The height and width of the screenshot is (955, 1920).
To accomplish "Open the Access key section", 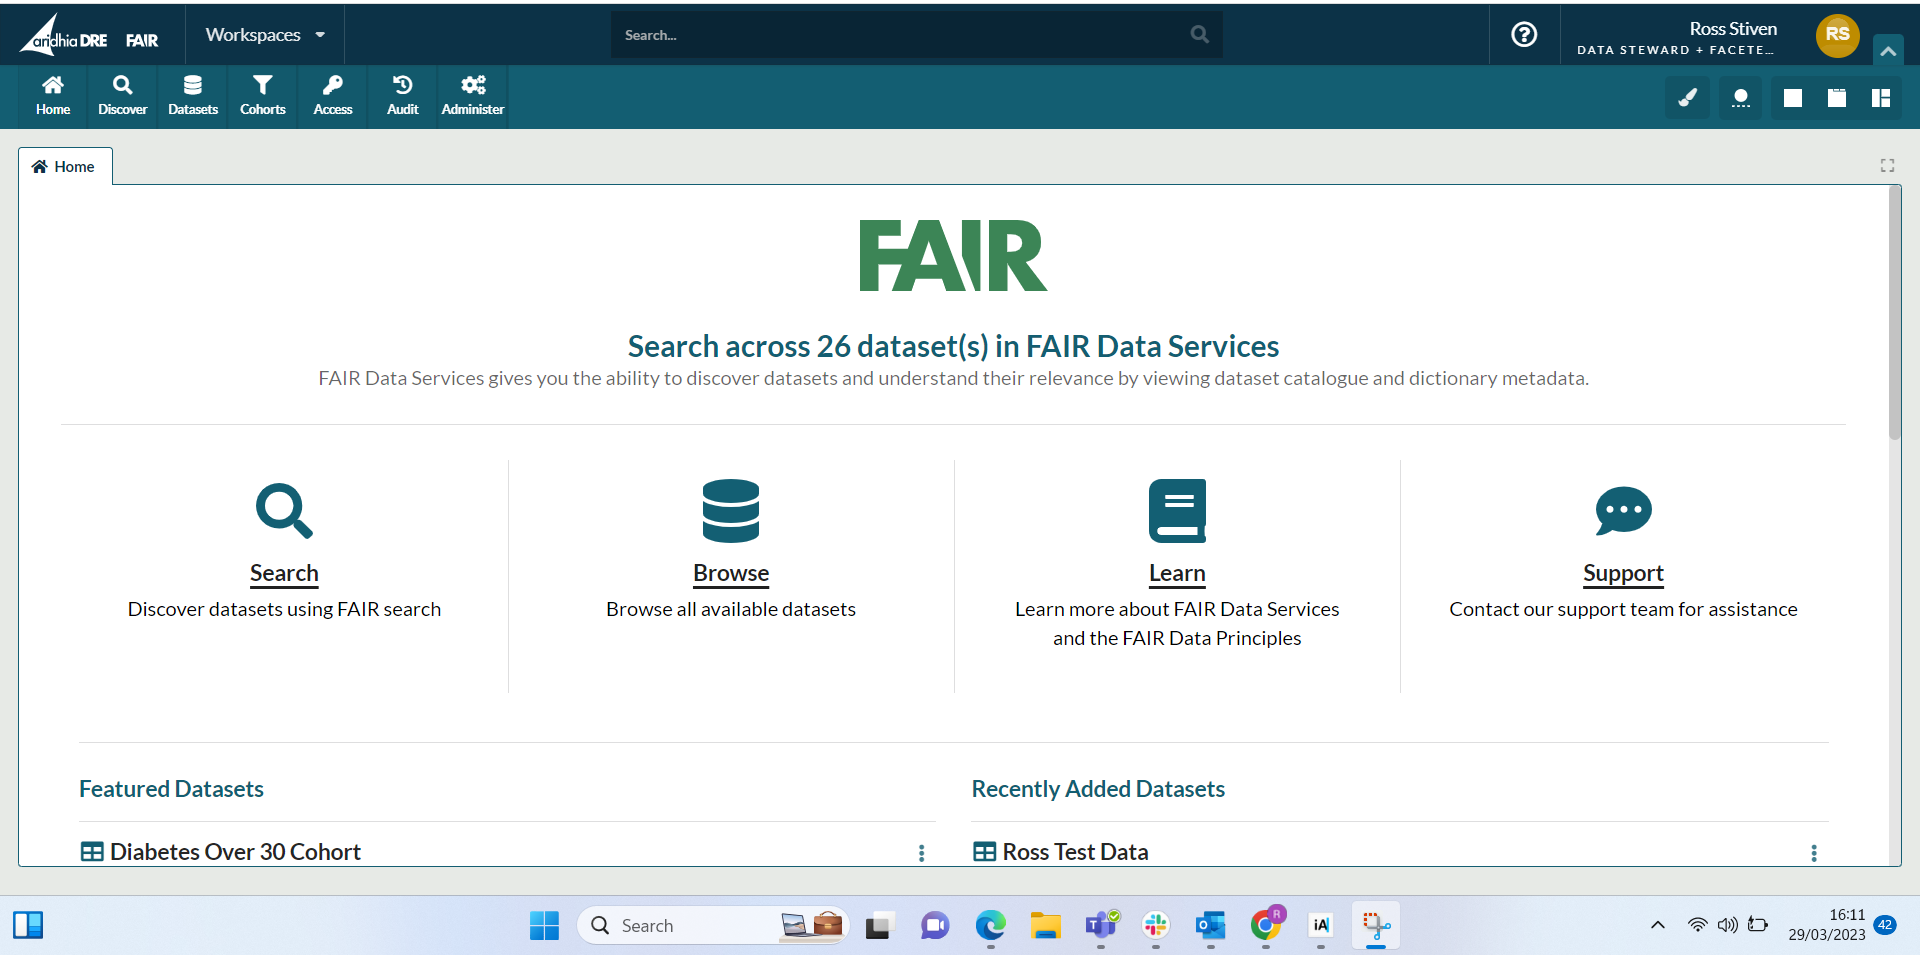I will (x=332, y=96).
